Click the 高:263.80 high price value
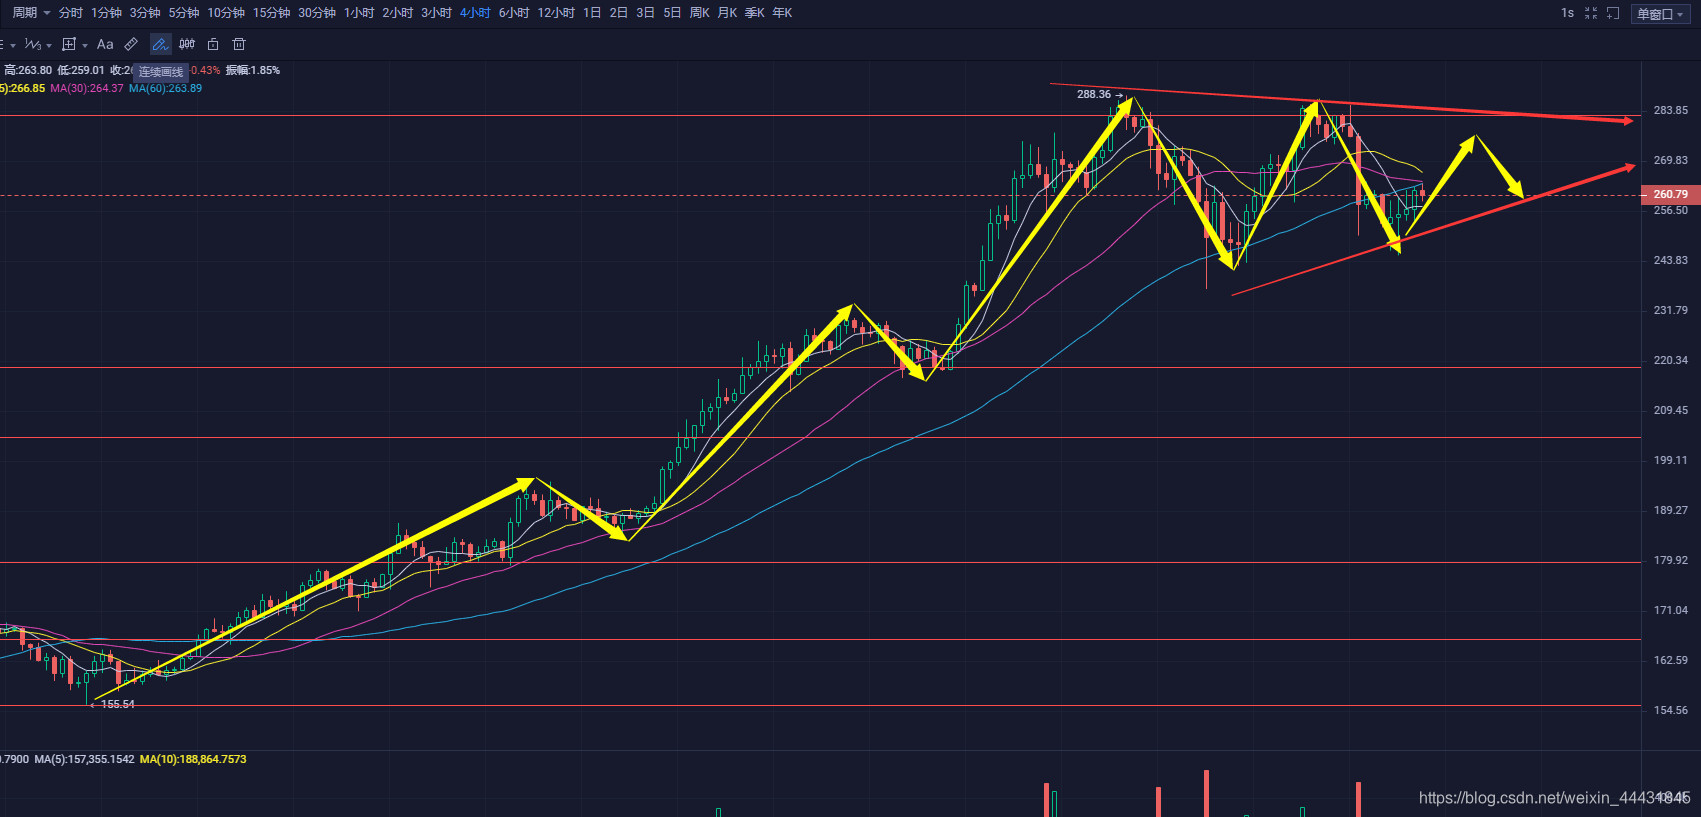This screenshot has height=817, width=1701. click(28, 70)
